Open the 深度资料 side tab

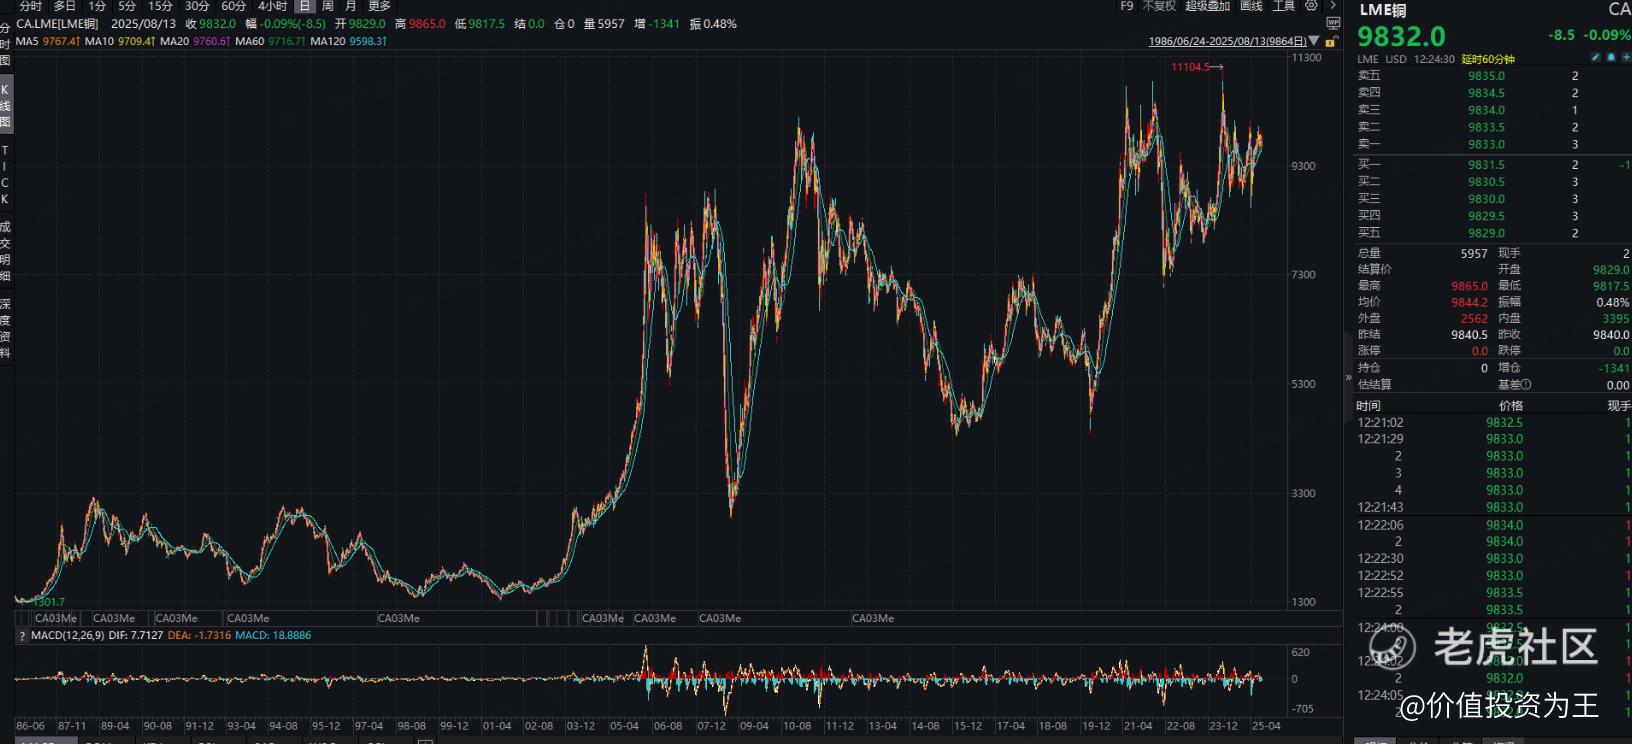(5, 328)
